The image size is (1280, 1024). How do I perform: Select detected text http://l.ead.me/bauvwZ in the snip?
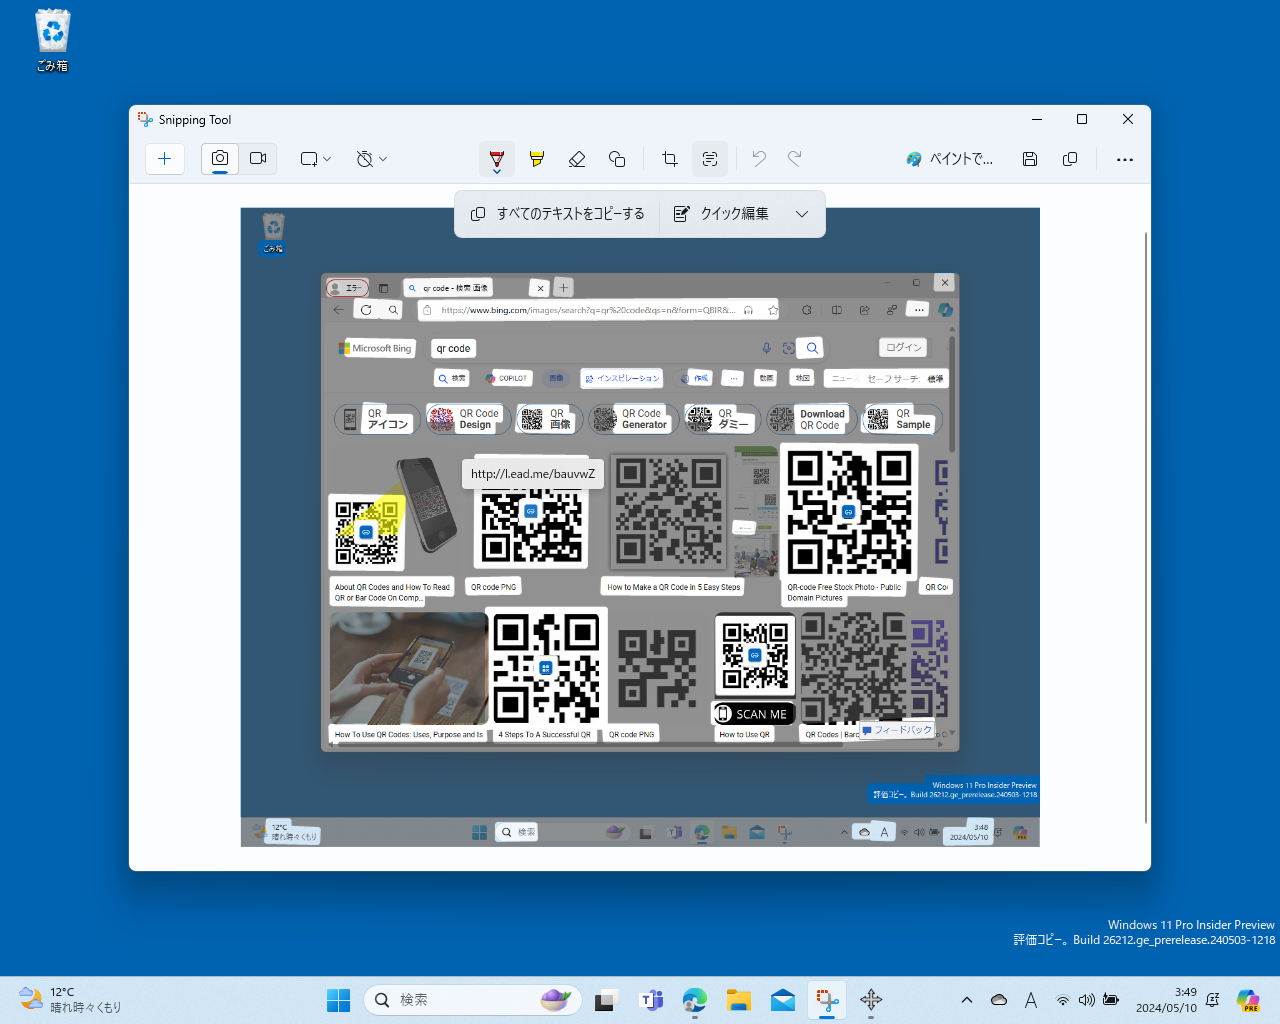tap(533, 474)
